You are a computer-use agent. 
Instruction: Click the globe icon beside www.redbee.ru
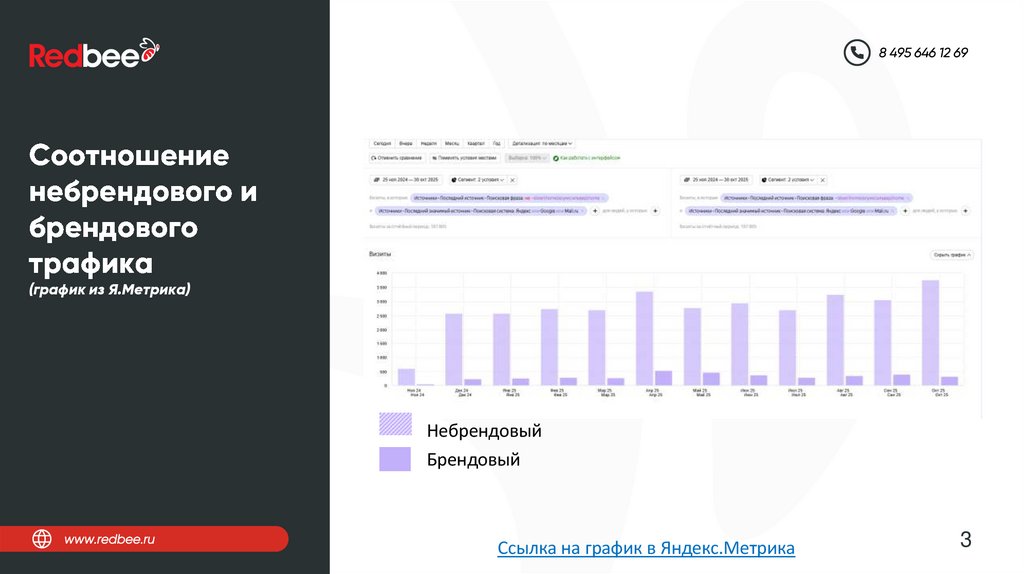click(42, 539)
